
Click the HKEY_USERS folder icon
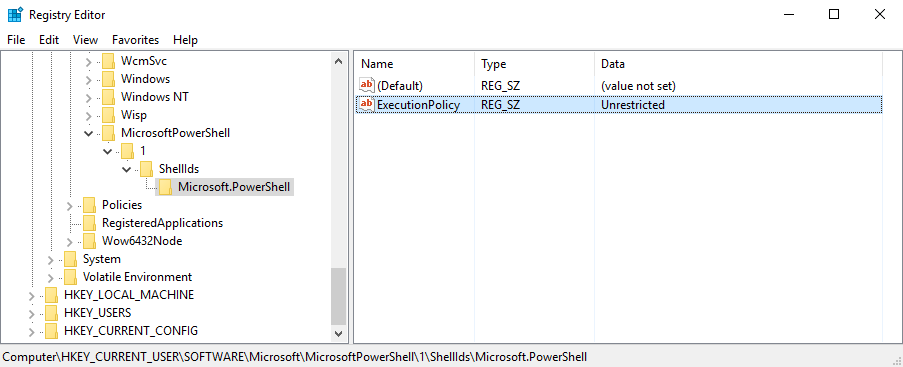51,313
